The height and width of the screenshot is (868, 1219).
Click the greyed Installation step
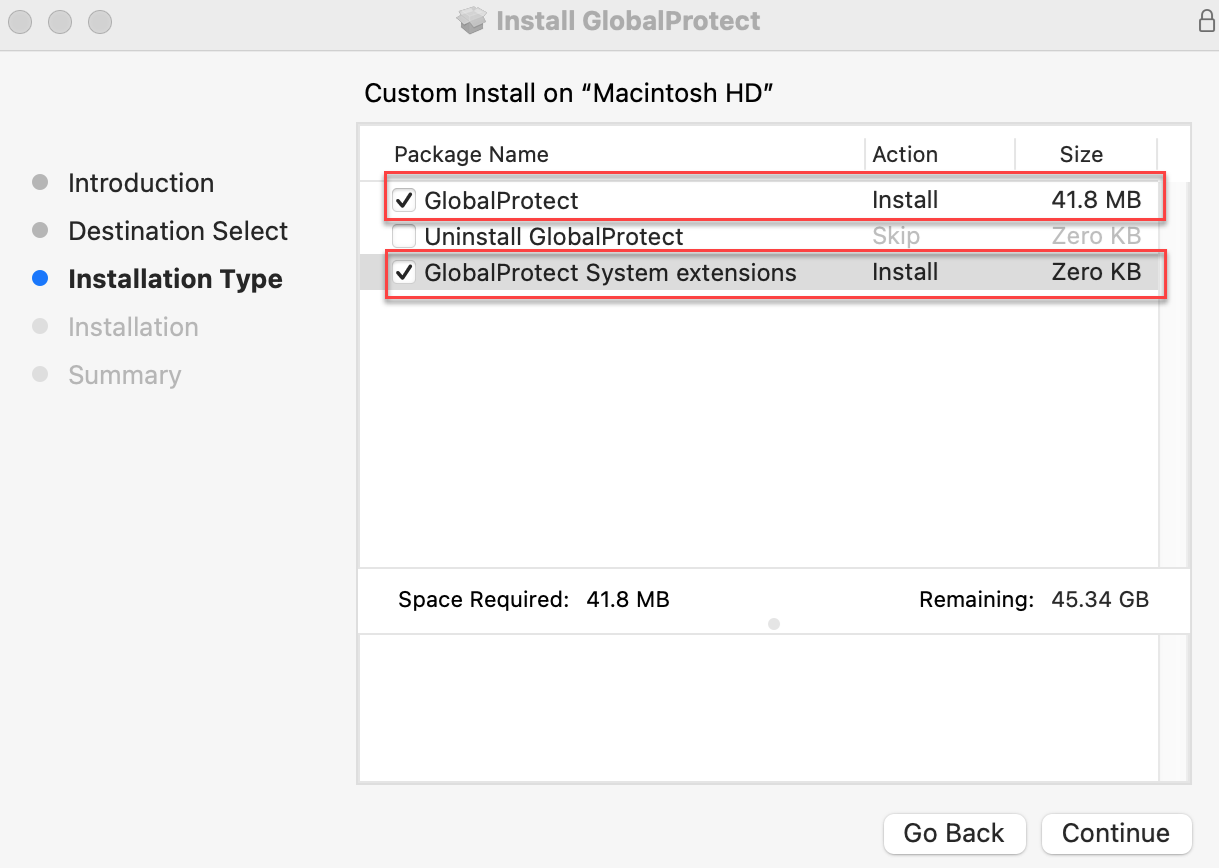[x=133, y=327]
